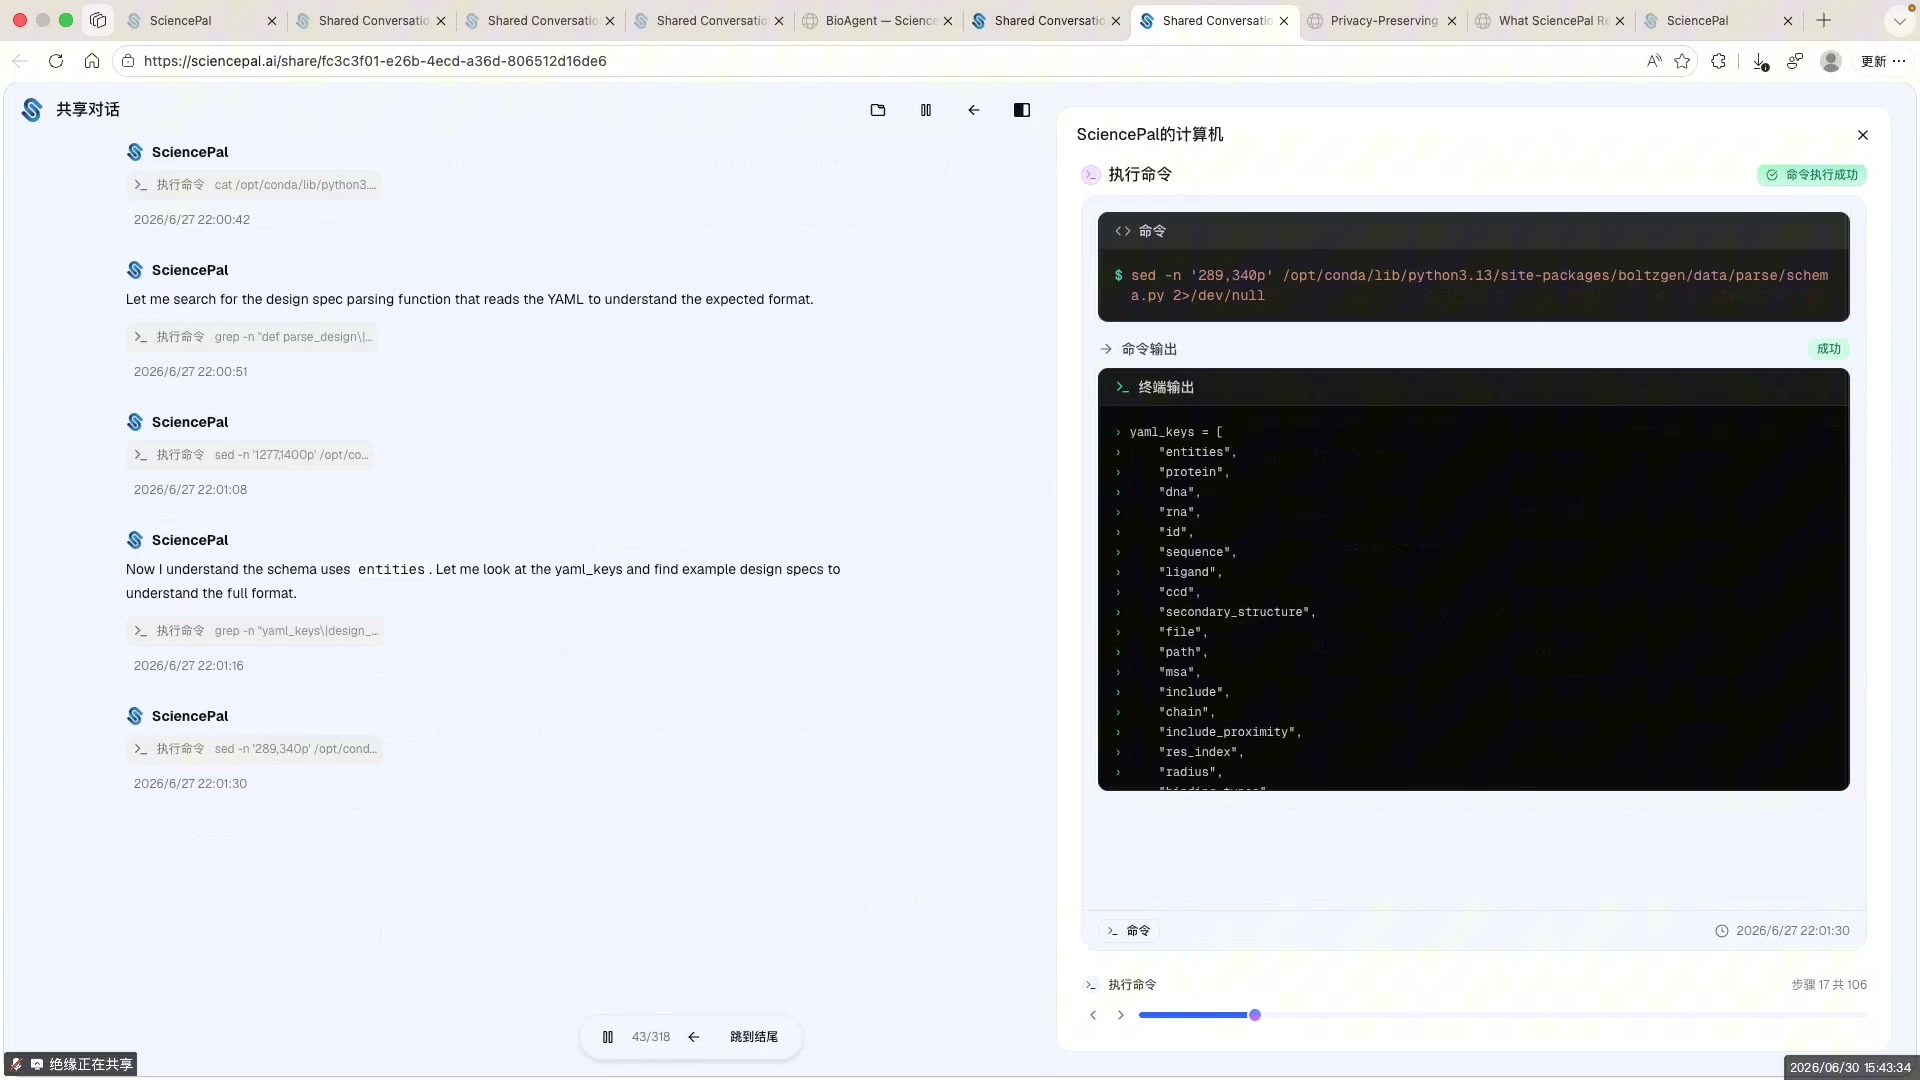Open the tab actions workspace icon
The height and width of the screenshot is (1080, 1920).
98,20
